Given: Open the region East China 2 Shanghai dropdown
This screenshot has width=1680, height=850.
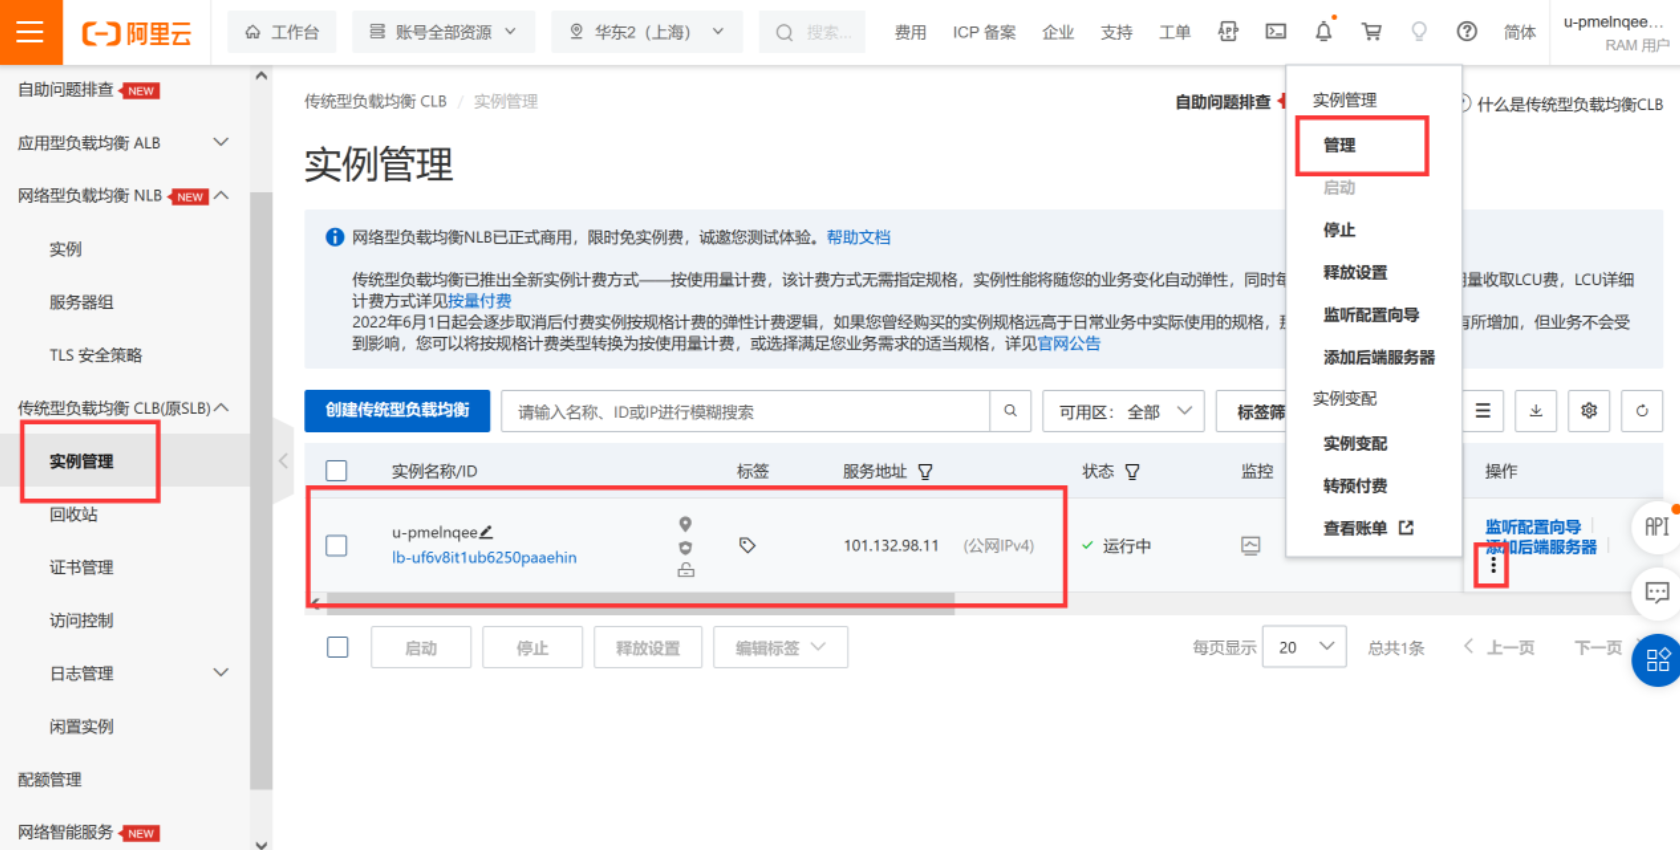Looking at the screenshot, I should (x=646, y=32).
